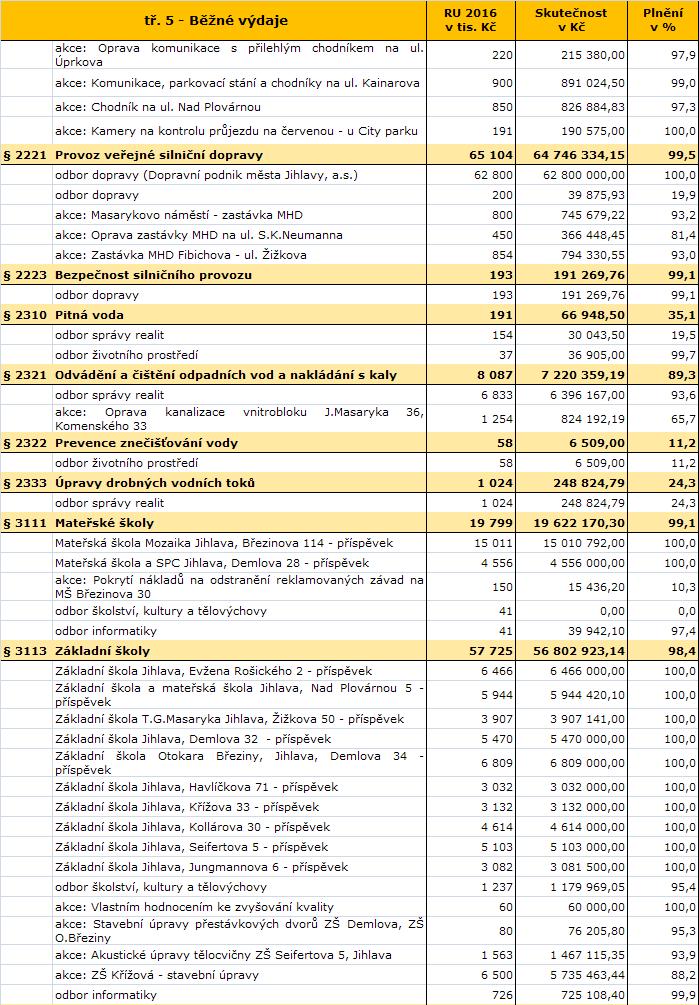Select the '§ 2221' section code
The height and width of the screenshot is (1005, 699).
click(26, 155)
